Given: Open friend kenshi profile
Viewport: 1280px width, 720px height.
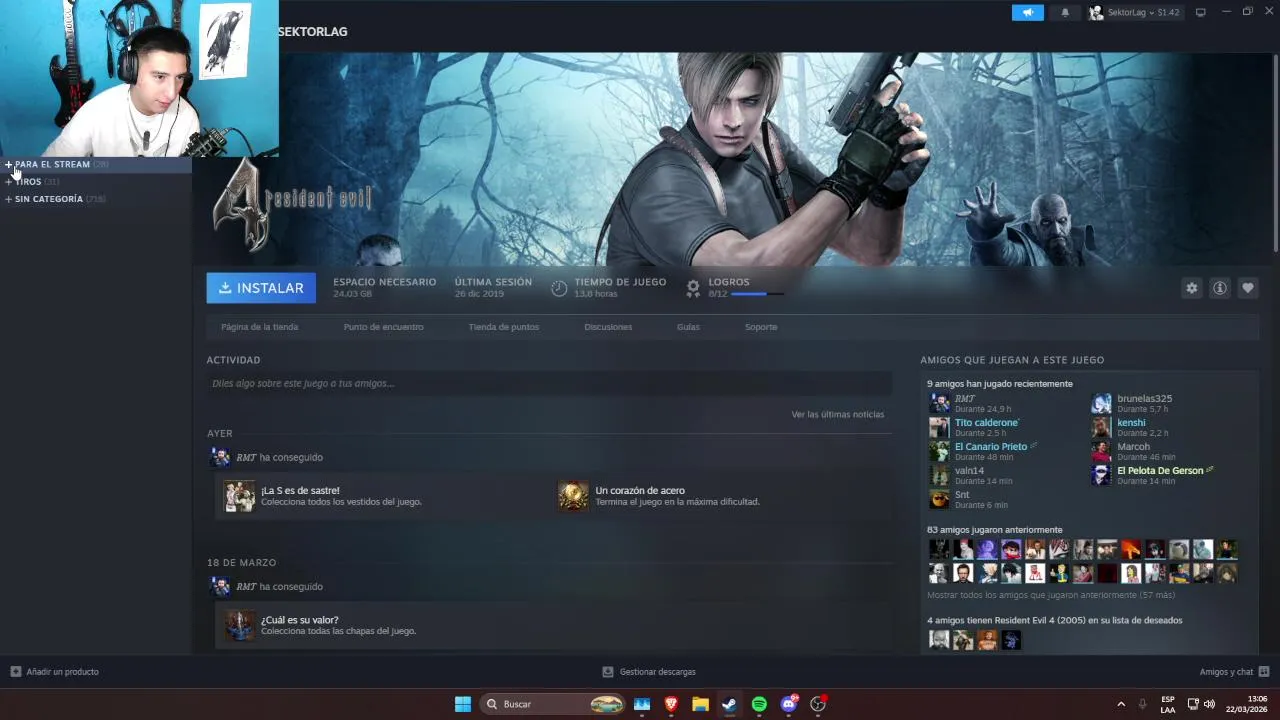Looking at the screenshot, I should point(1131,423).
